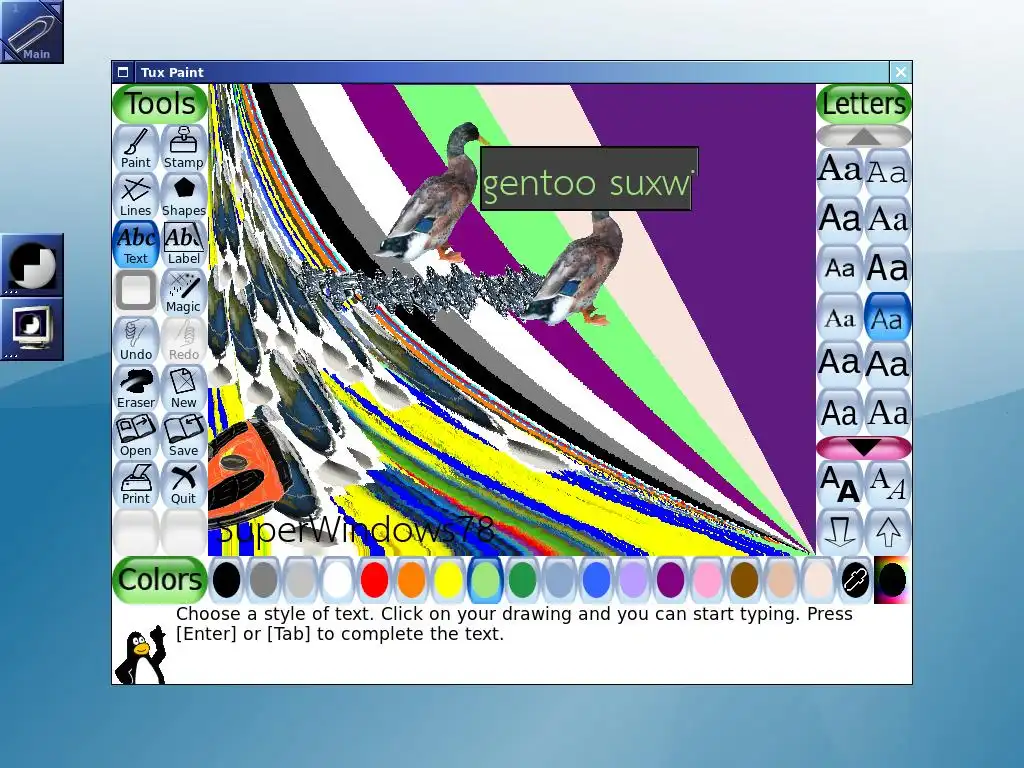Choose currently highlighted blue Aa font
The height and width of the screenshot is (768, 1024).
(888, 317)
